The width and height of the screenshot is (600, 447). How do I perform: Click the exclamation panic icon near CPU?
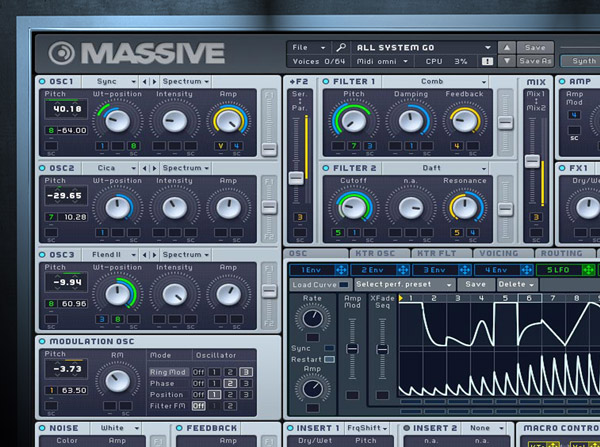click(487, 61)
